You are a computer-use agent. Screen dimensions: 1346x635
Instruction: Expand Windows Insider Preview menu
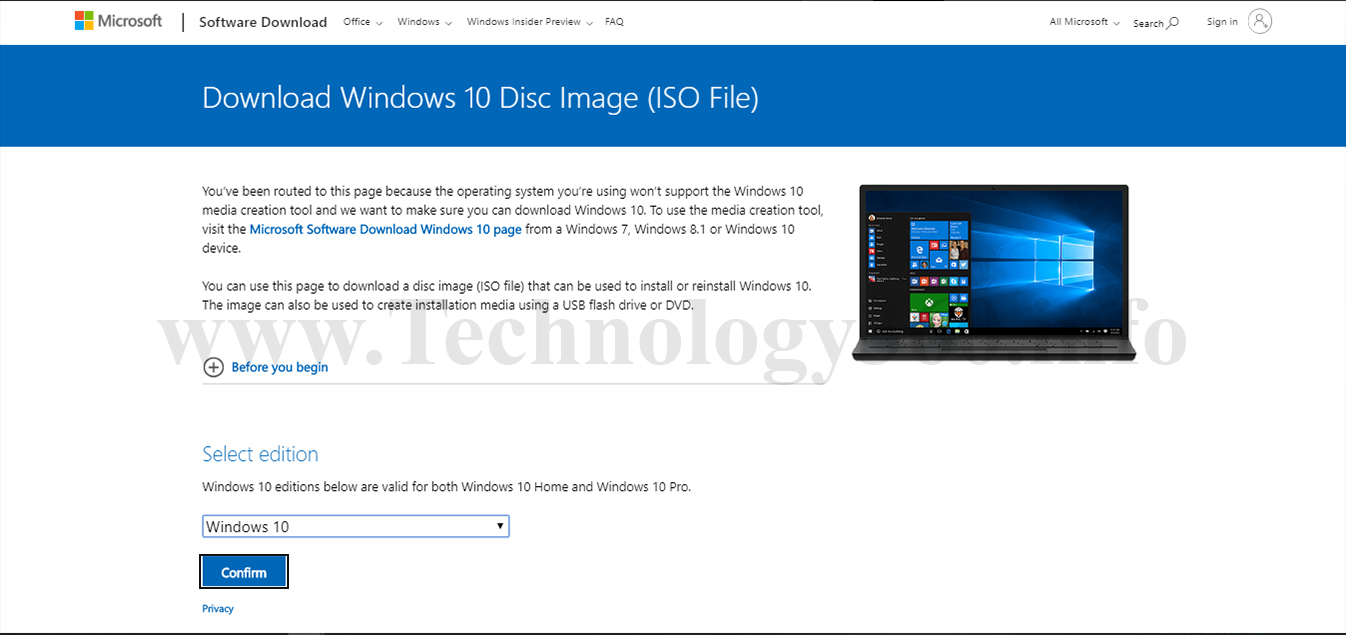click(x=530, y=22)
